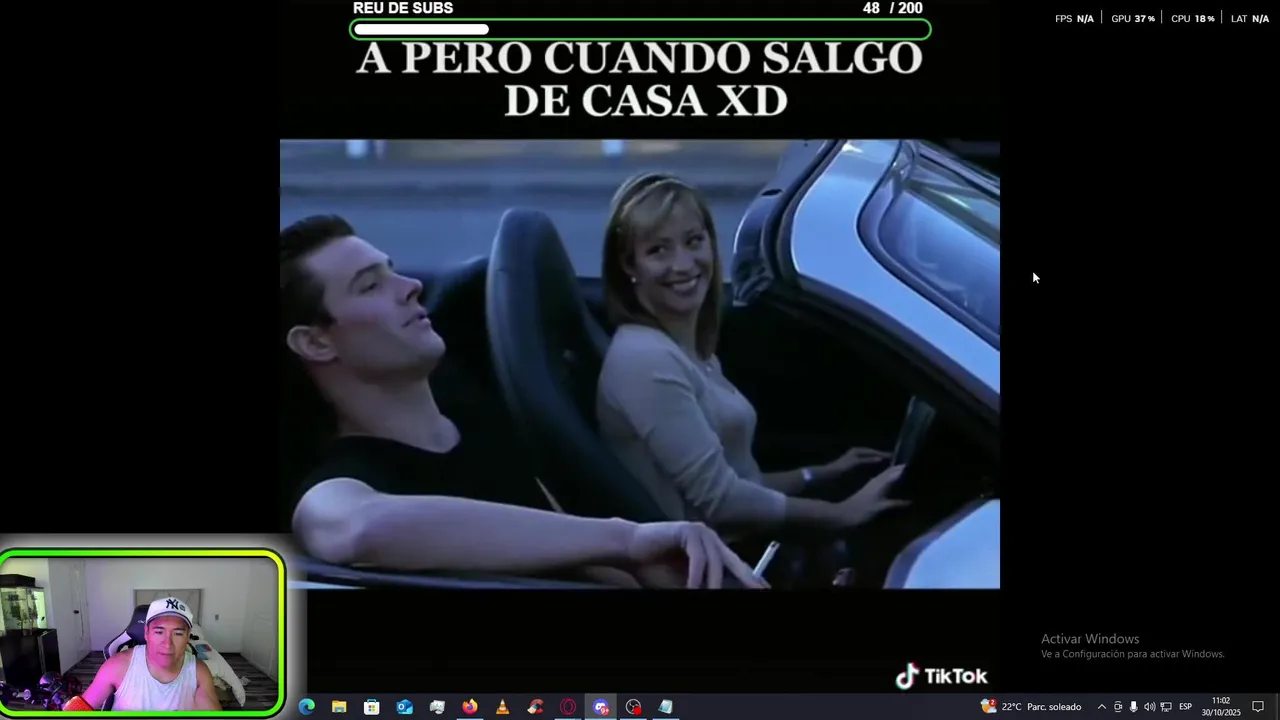Open Firefox from the taskbar
Viewport: 1280px width, 720px height.
[x=470, y=707]
